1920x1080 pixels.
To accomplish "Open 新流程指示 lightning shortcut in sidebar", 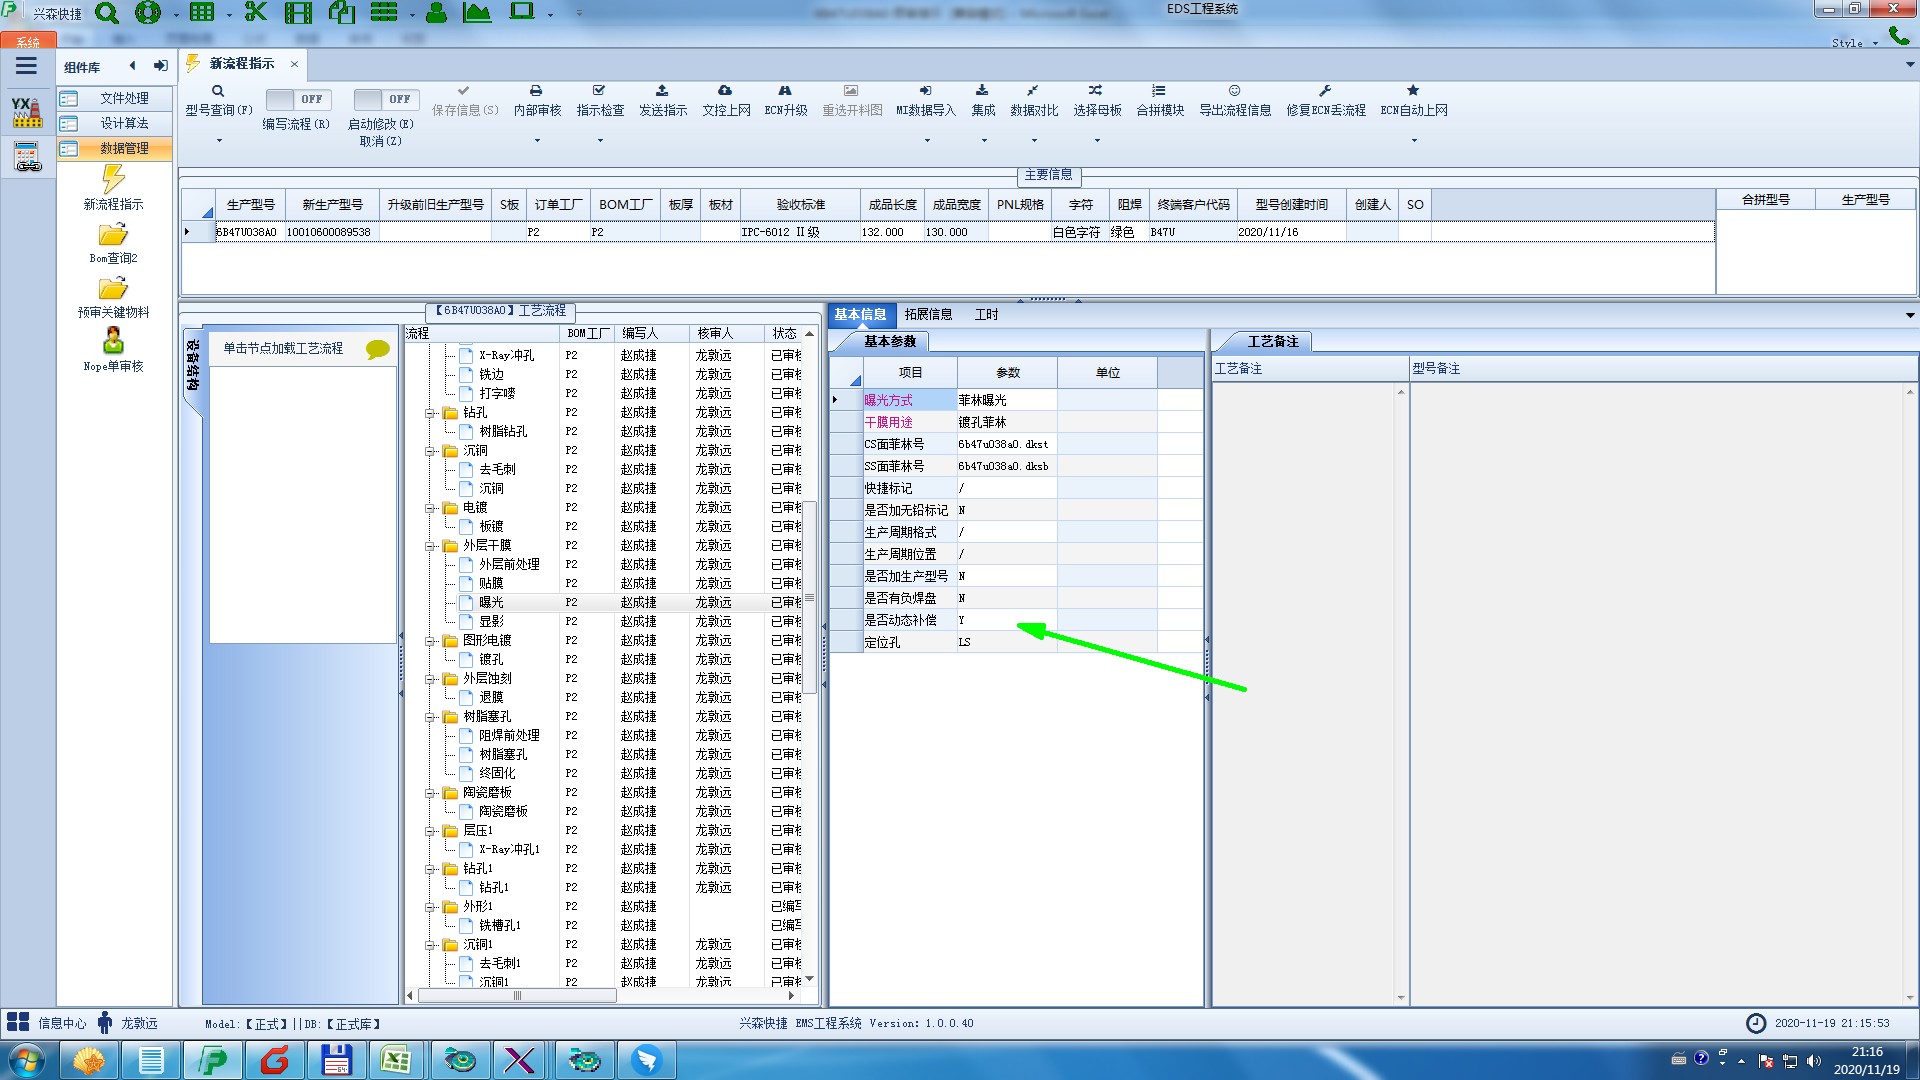I will 113,181.
